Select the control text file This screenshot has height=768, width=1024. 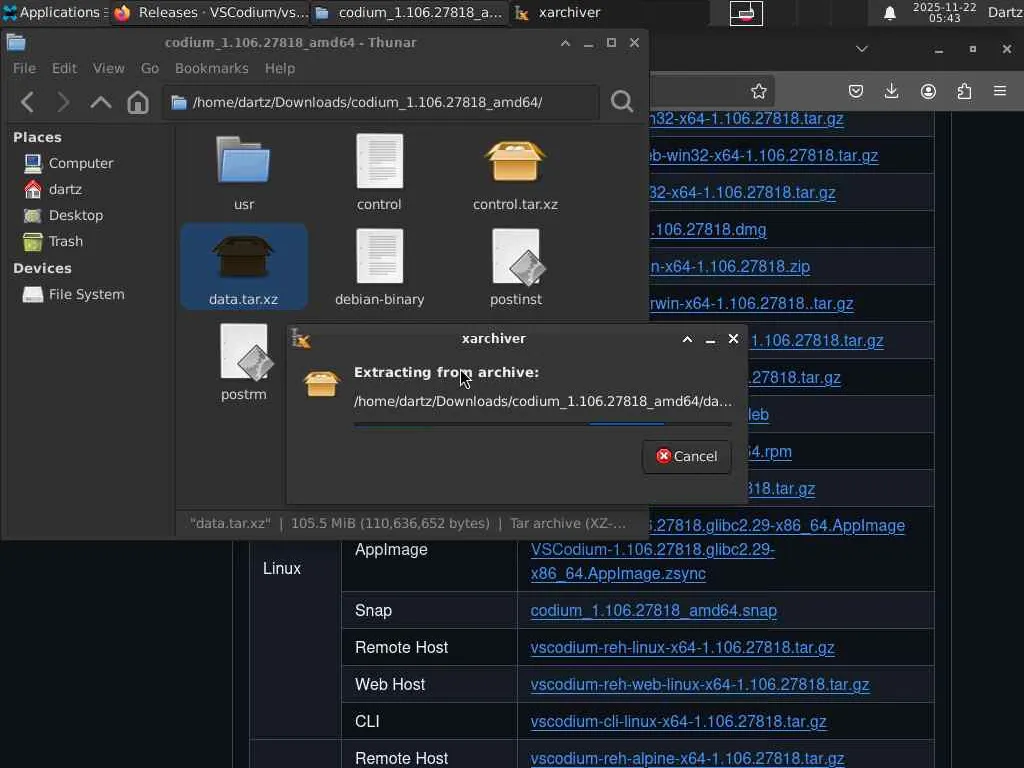point(379,172)
